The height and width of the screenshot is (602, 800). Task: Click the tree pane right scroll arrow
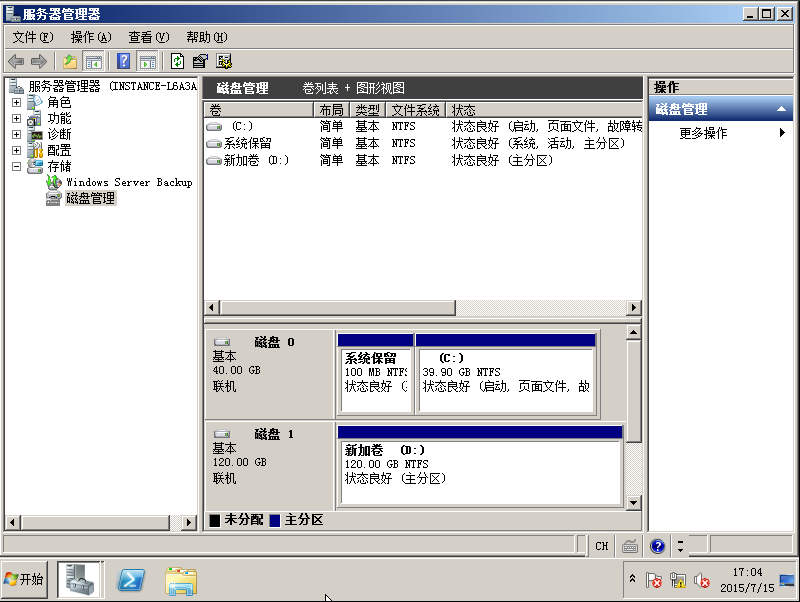189,522
